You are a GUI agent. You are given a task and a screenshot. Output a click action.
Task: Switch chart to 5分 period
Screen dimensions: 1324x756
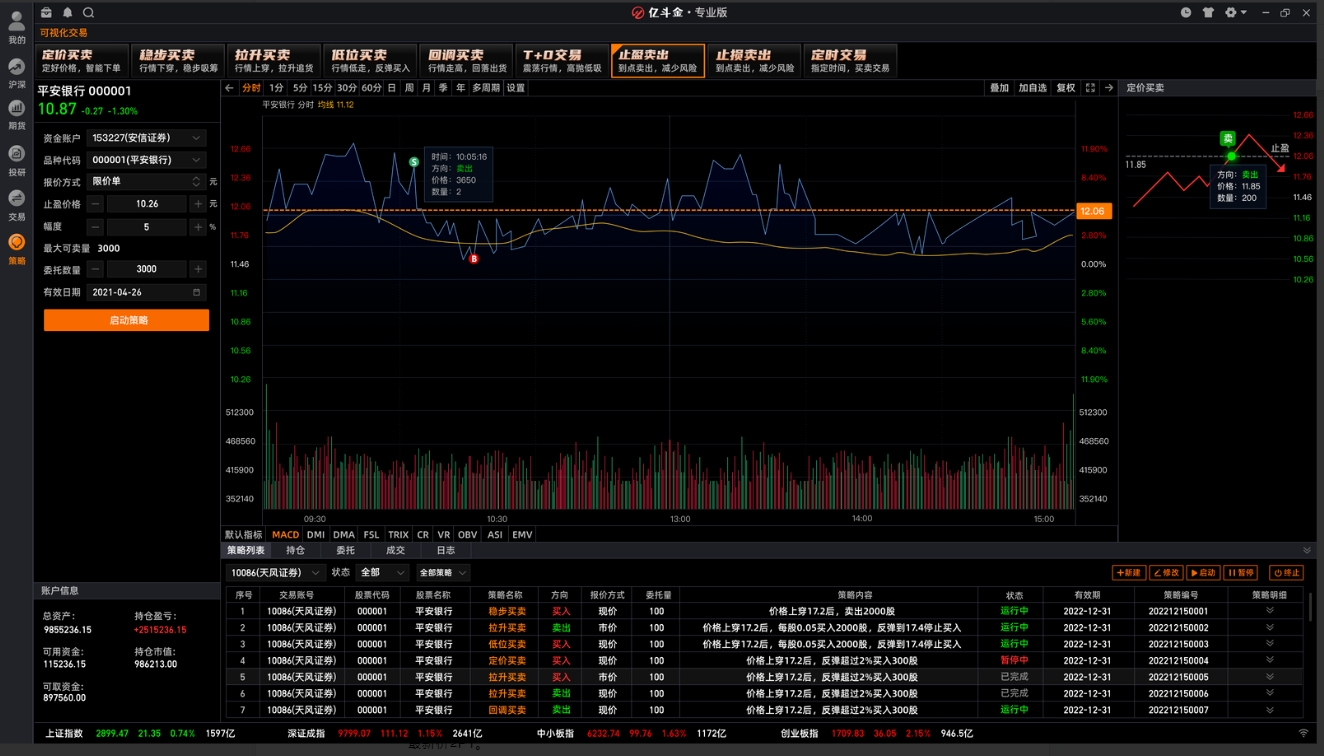tap(300, 88)
